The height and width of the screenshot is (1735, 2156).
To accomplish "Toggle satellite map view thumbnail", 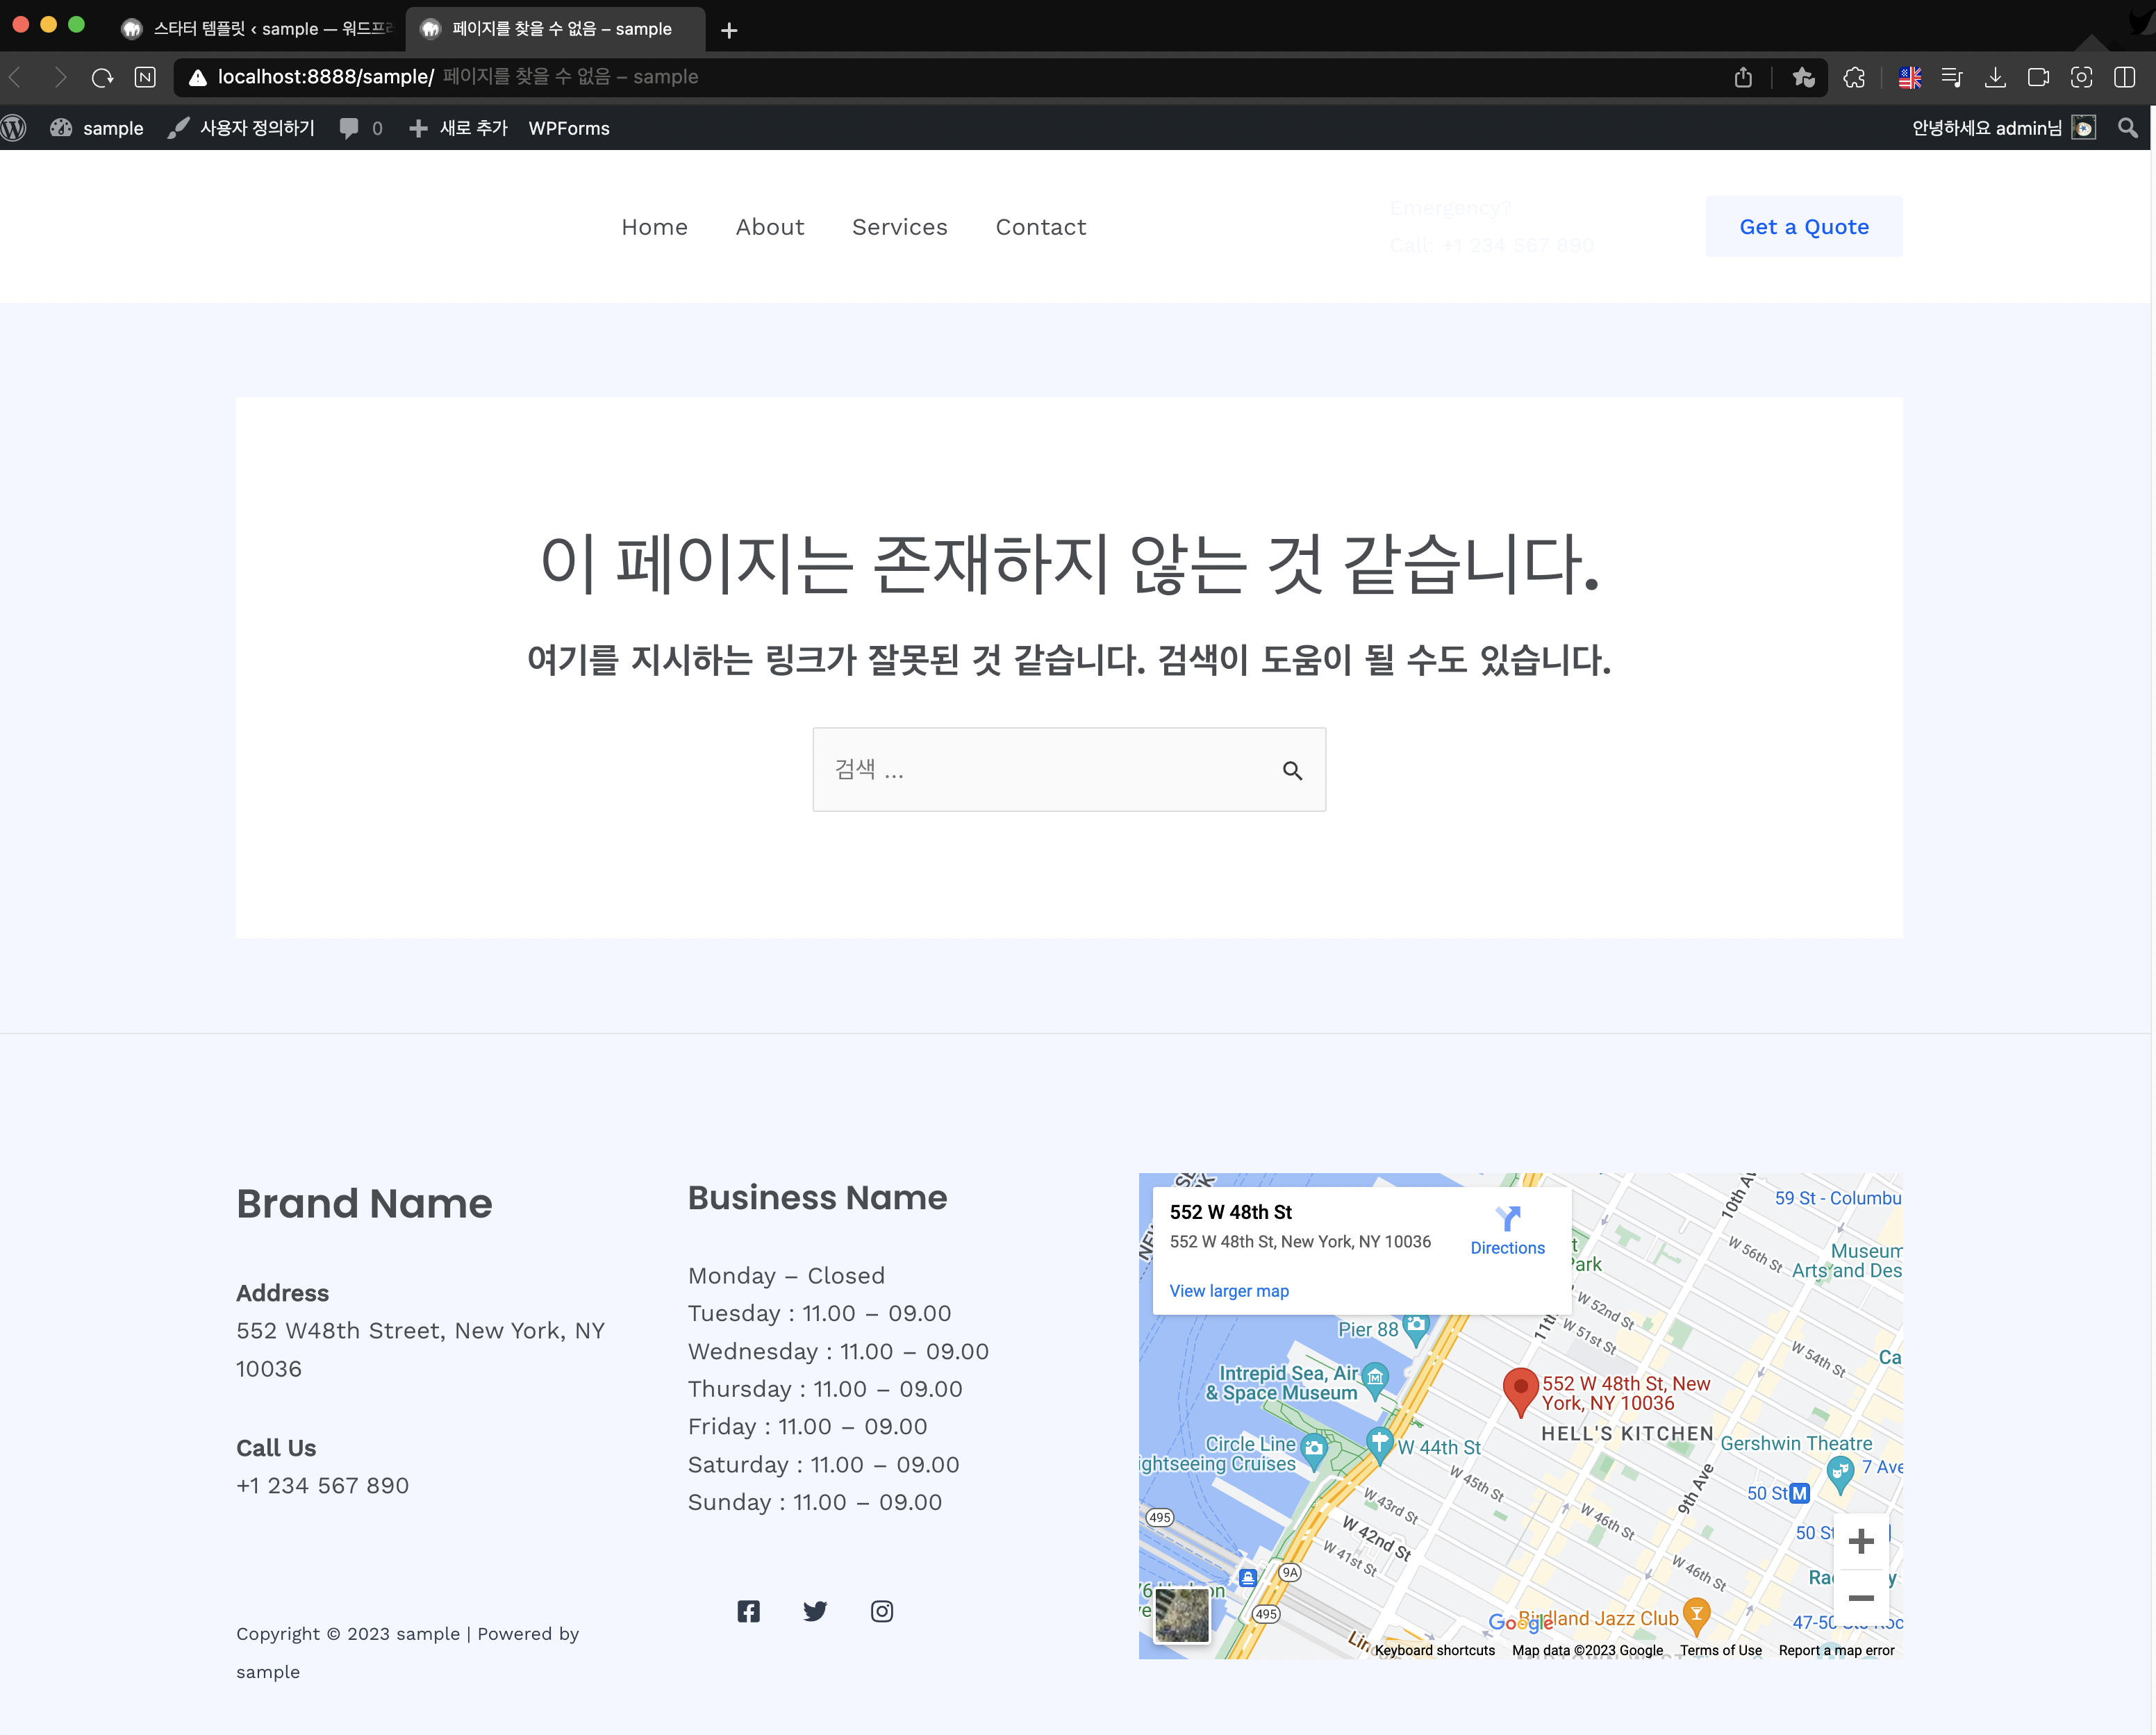I will coord(1181,1614).
